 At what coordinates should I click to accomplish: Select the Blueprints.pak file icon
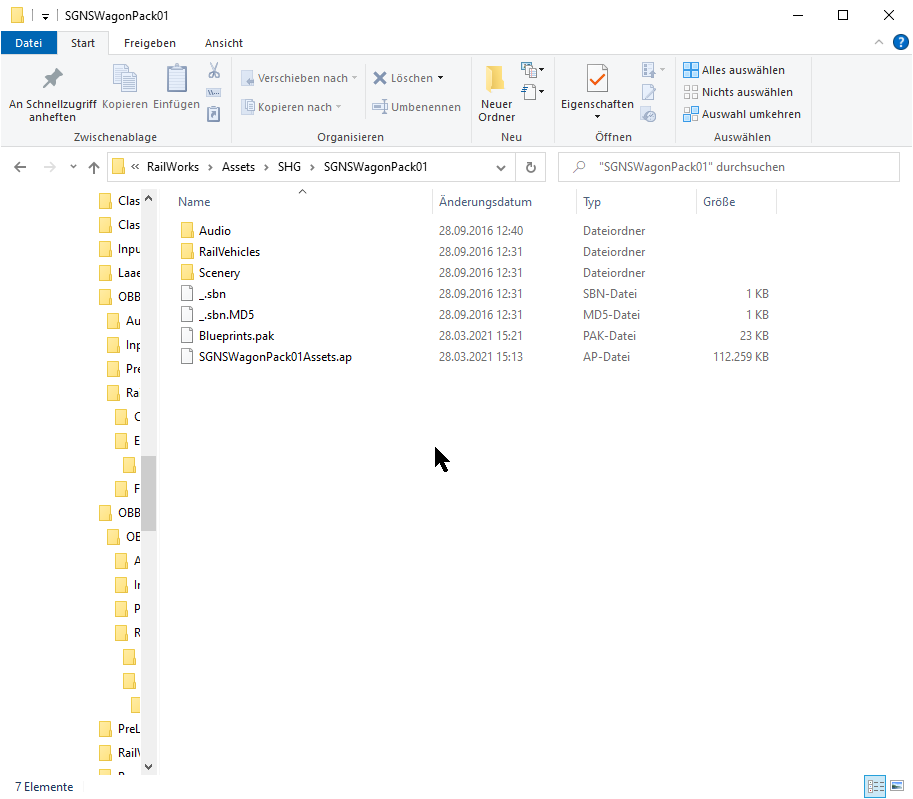click(x=187, y=335)
